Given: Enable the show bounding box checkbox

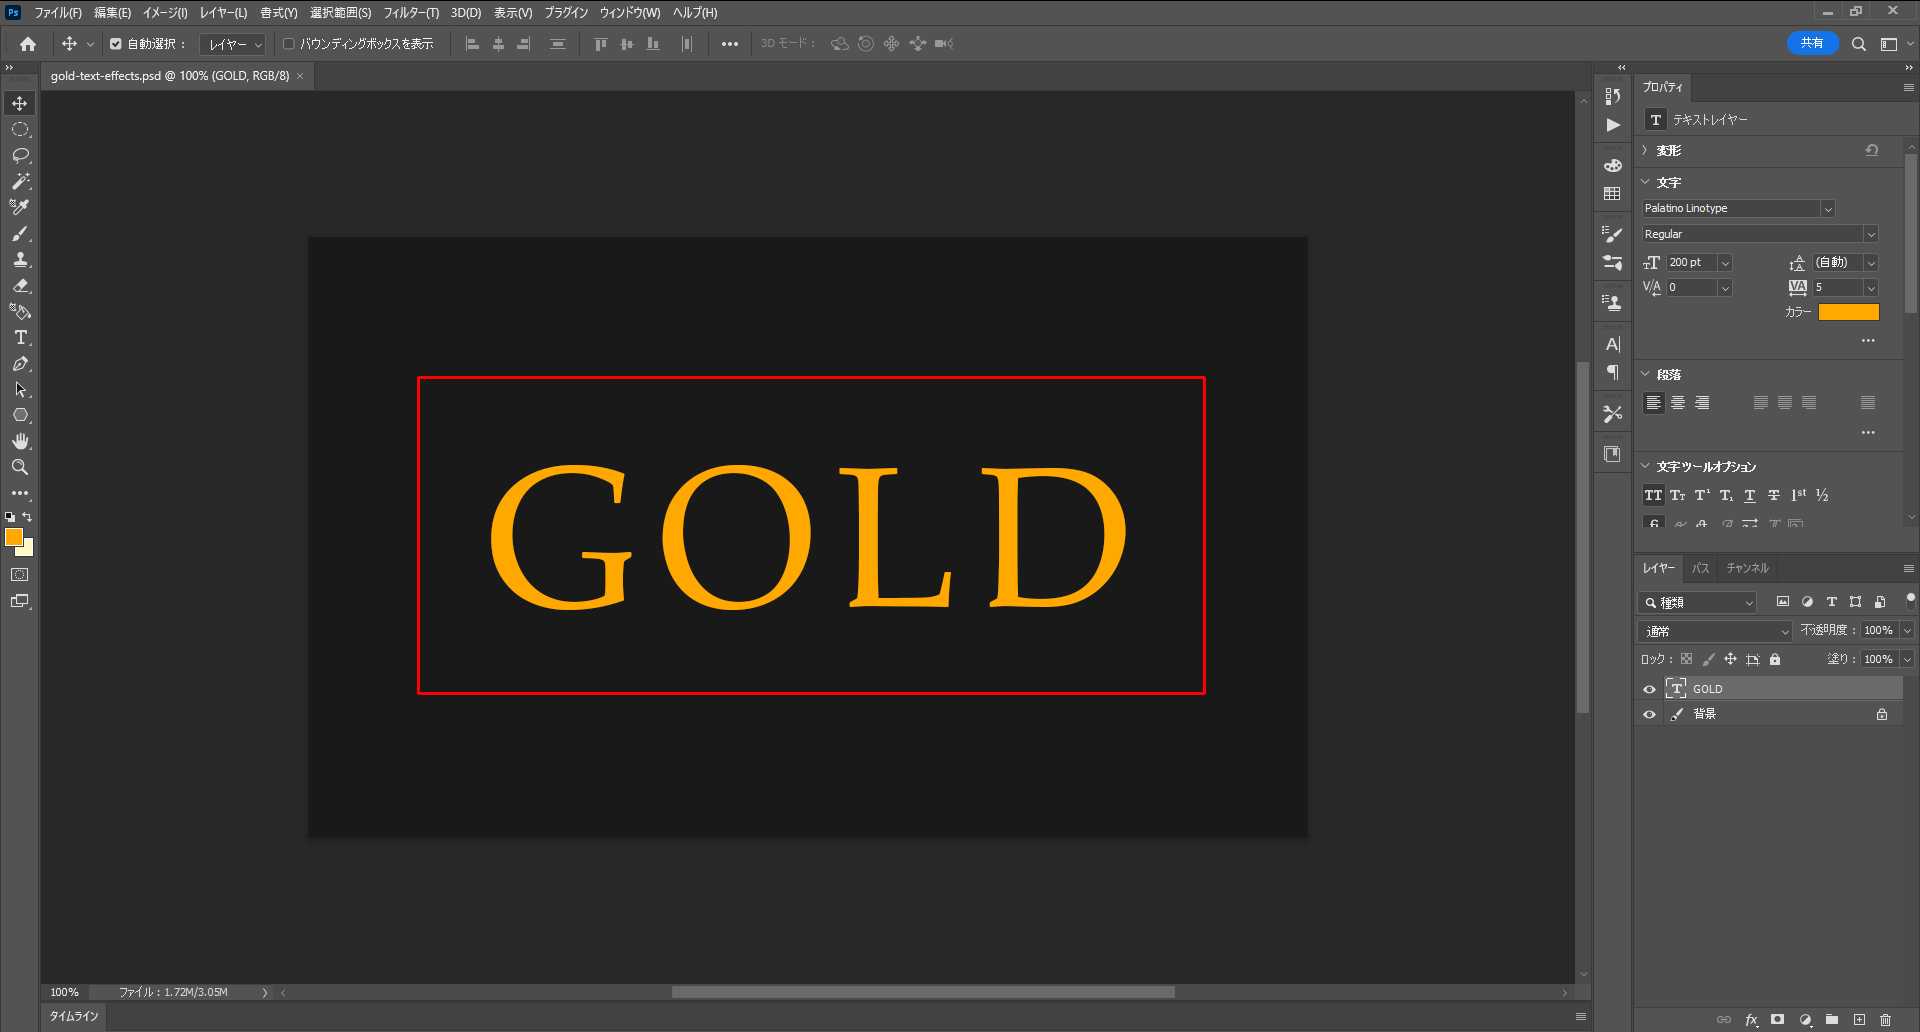Looking at the screenshot, I should (x=289, y=44).
